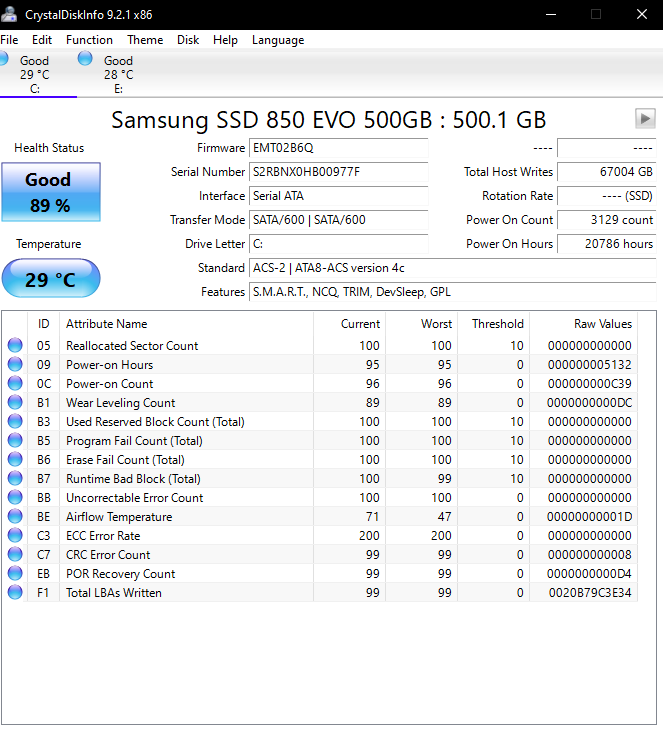663x731 pixels.
Task: Click the Worst column header
Action: [x=421, y=324]
